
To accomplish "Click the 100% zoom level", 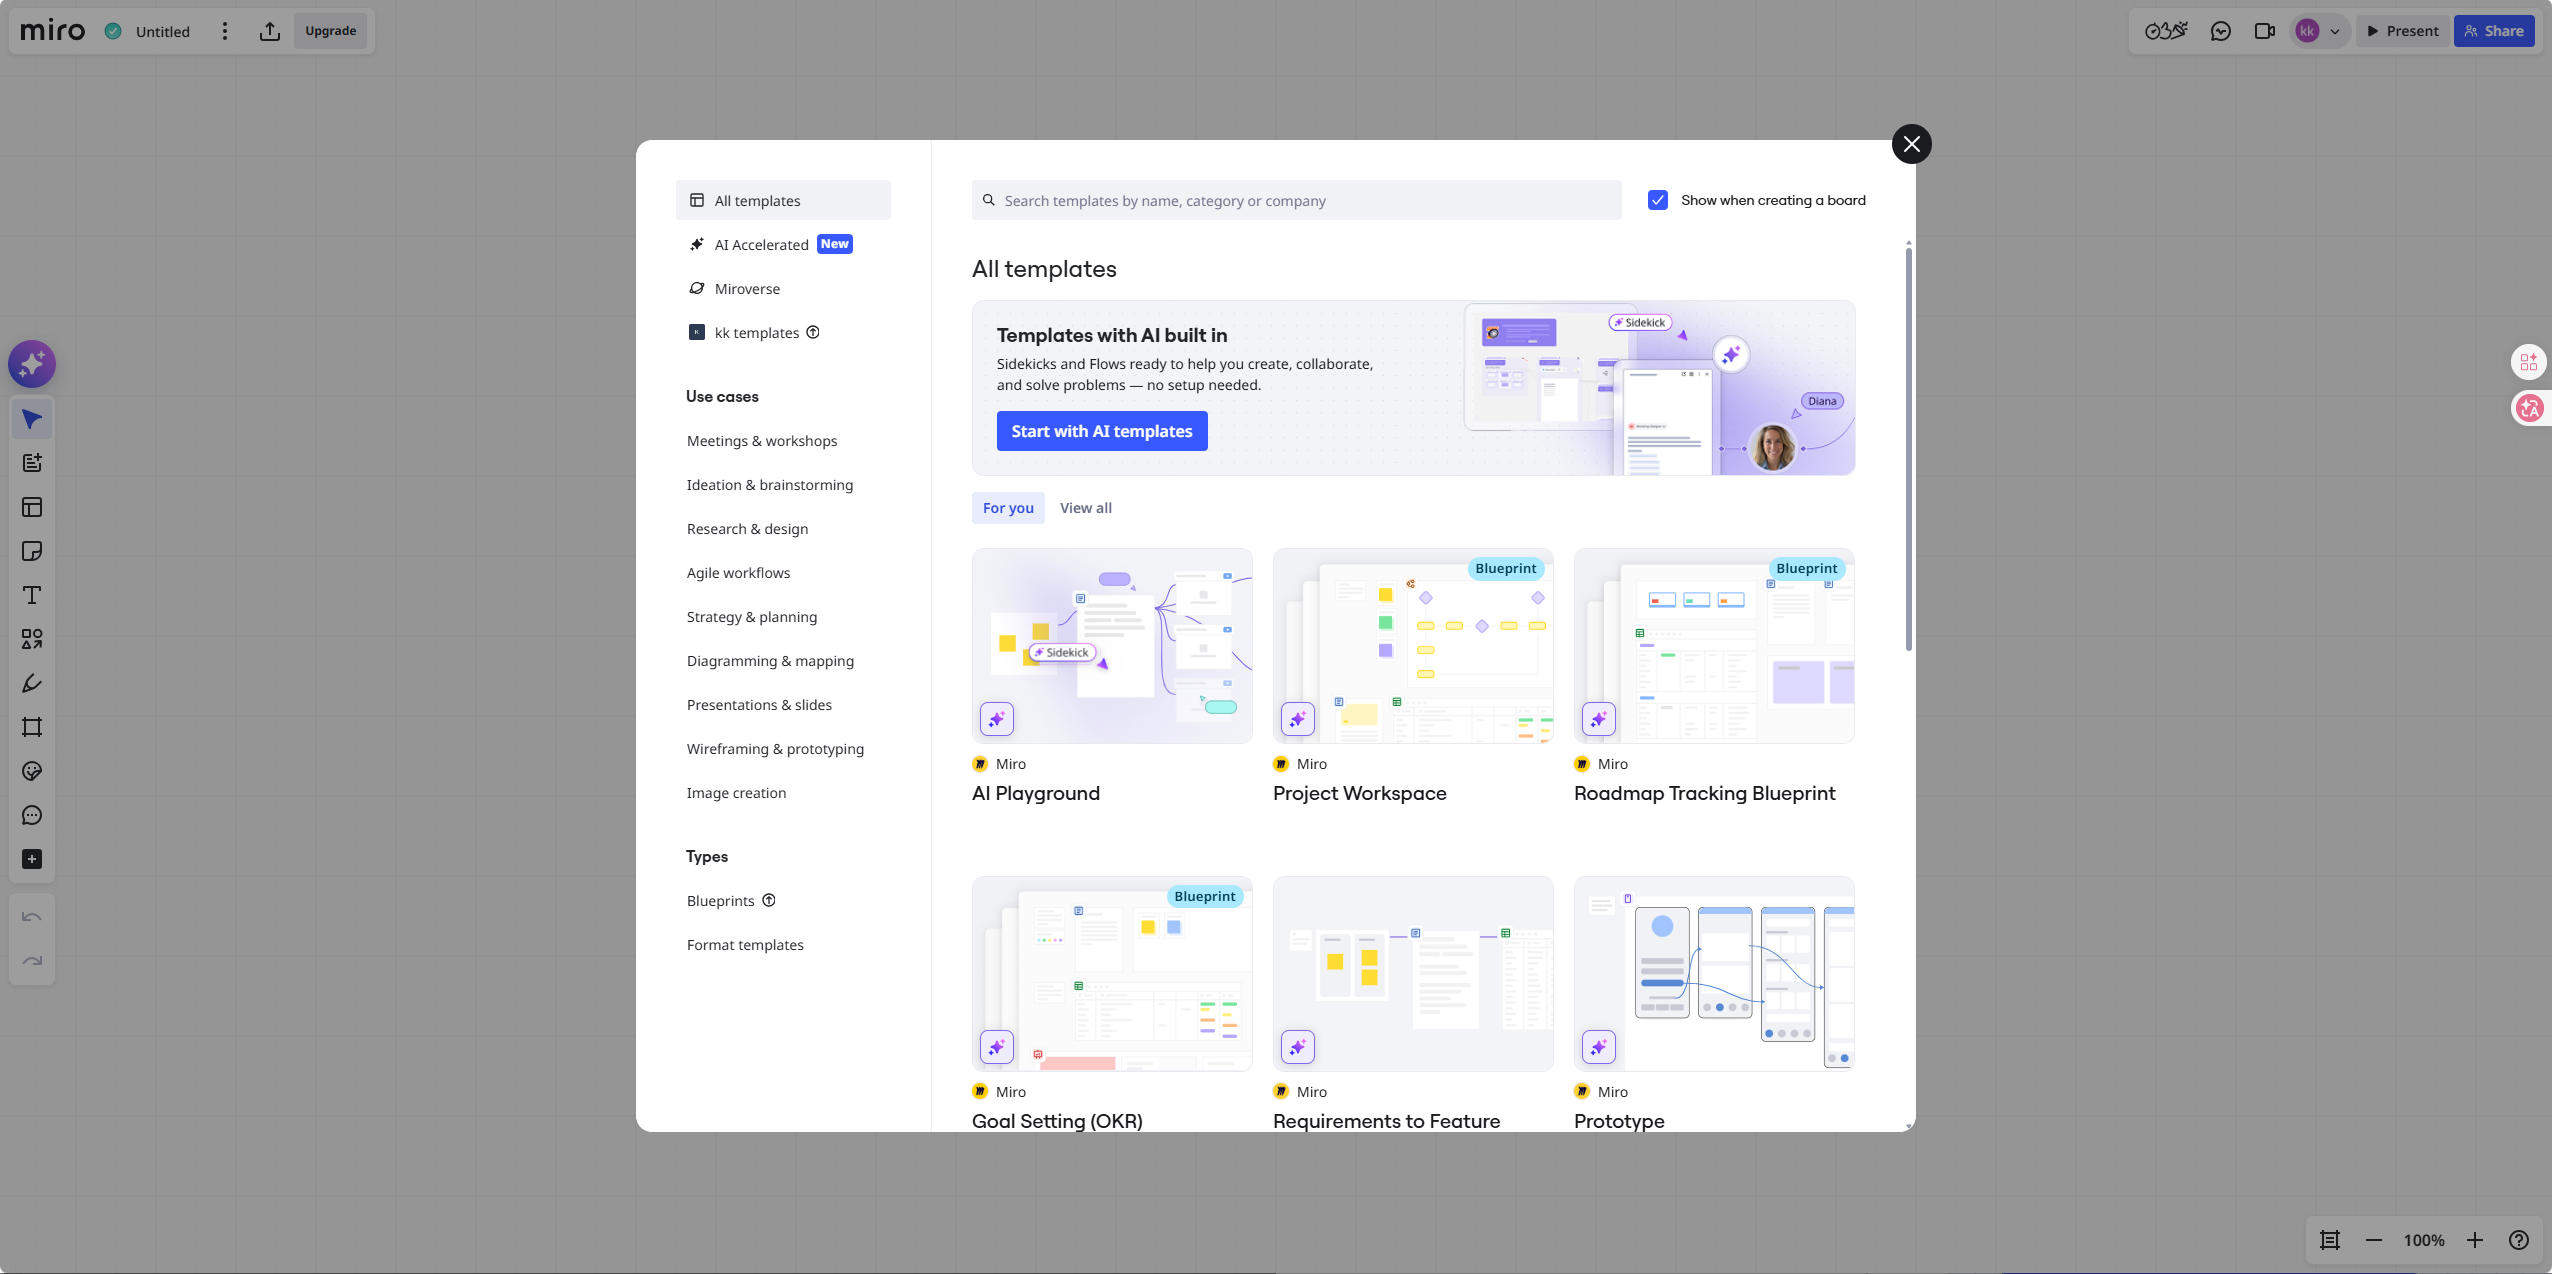I will pos(2424,1240).
